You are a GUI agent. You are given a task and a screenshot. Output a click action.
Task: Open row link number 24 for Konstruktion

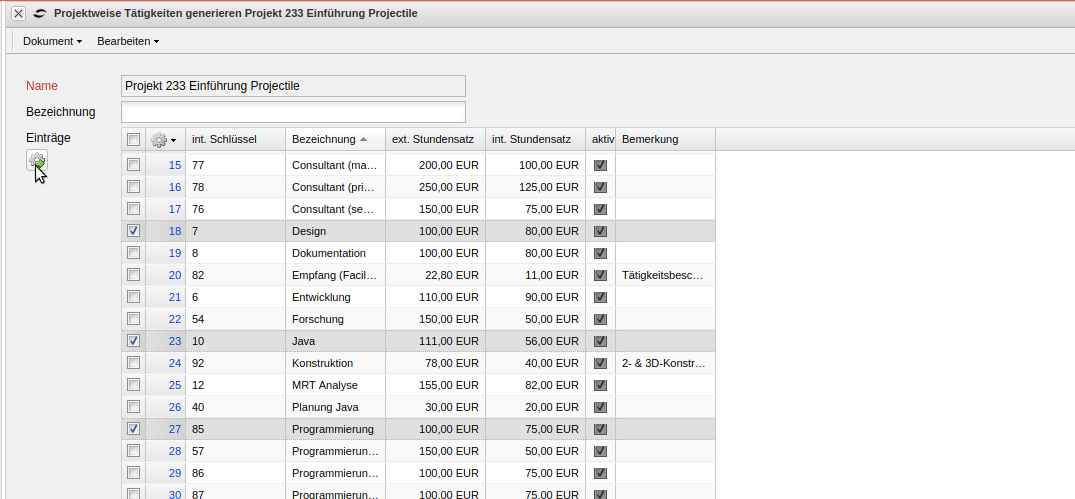click(174, 363)
